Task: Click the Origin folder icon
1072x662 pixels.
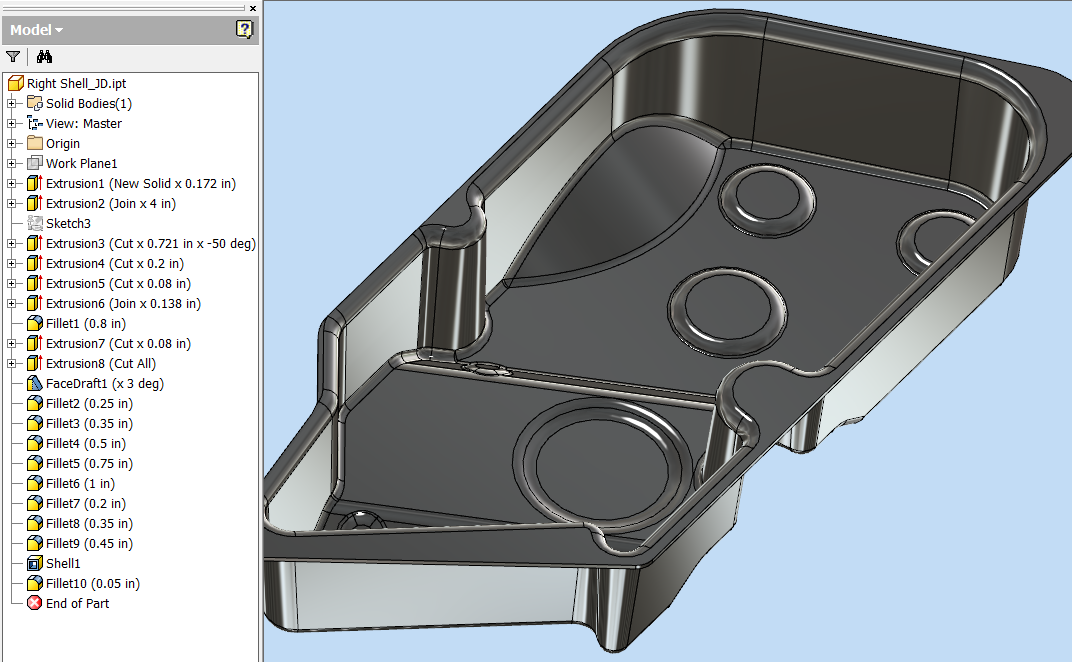Action: (x=35, y=143)
